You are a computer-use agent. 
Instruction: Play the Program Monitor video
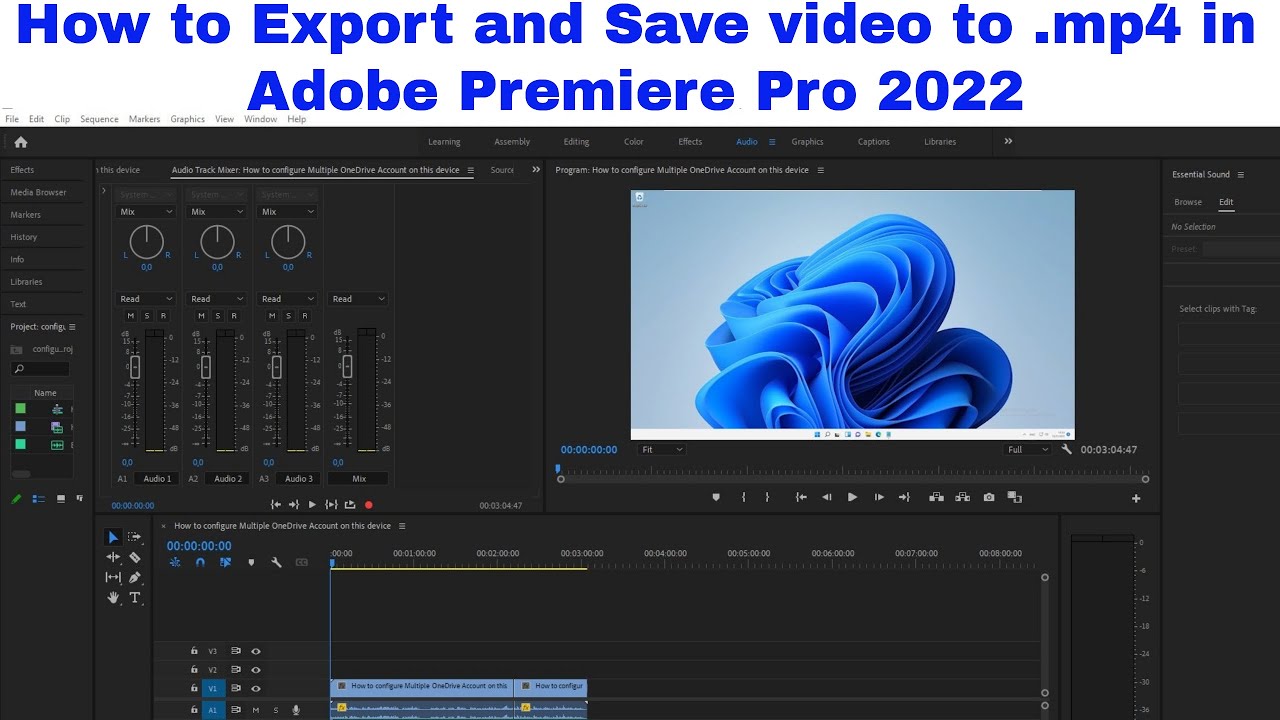click(852, 497)
